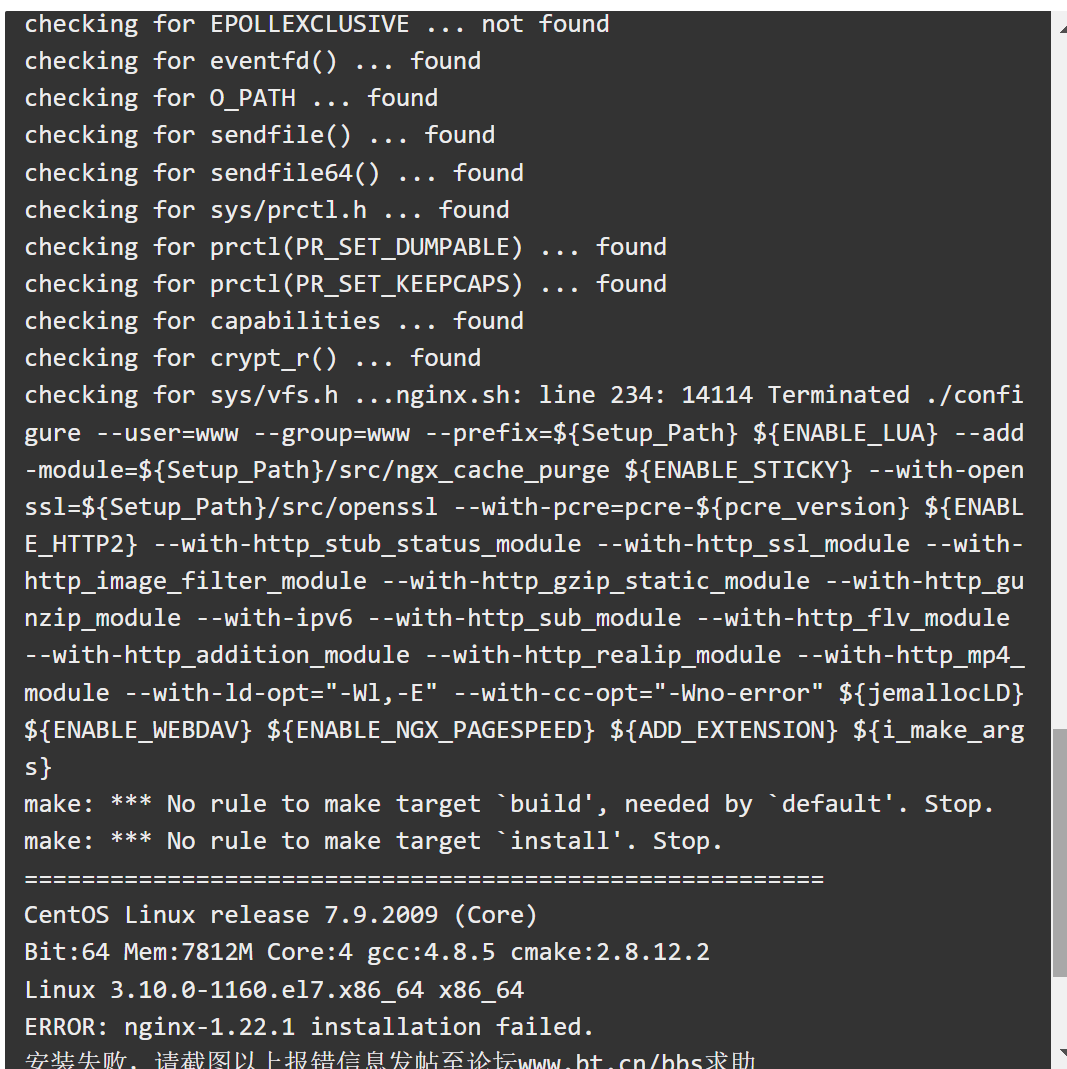Image resolution: width=1067 pixels, height=1069 pixels.
Task: Click the '${ENABLE_WEBDAV}' configure argument text
Action: [x=138, y=730]
